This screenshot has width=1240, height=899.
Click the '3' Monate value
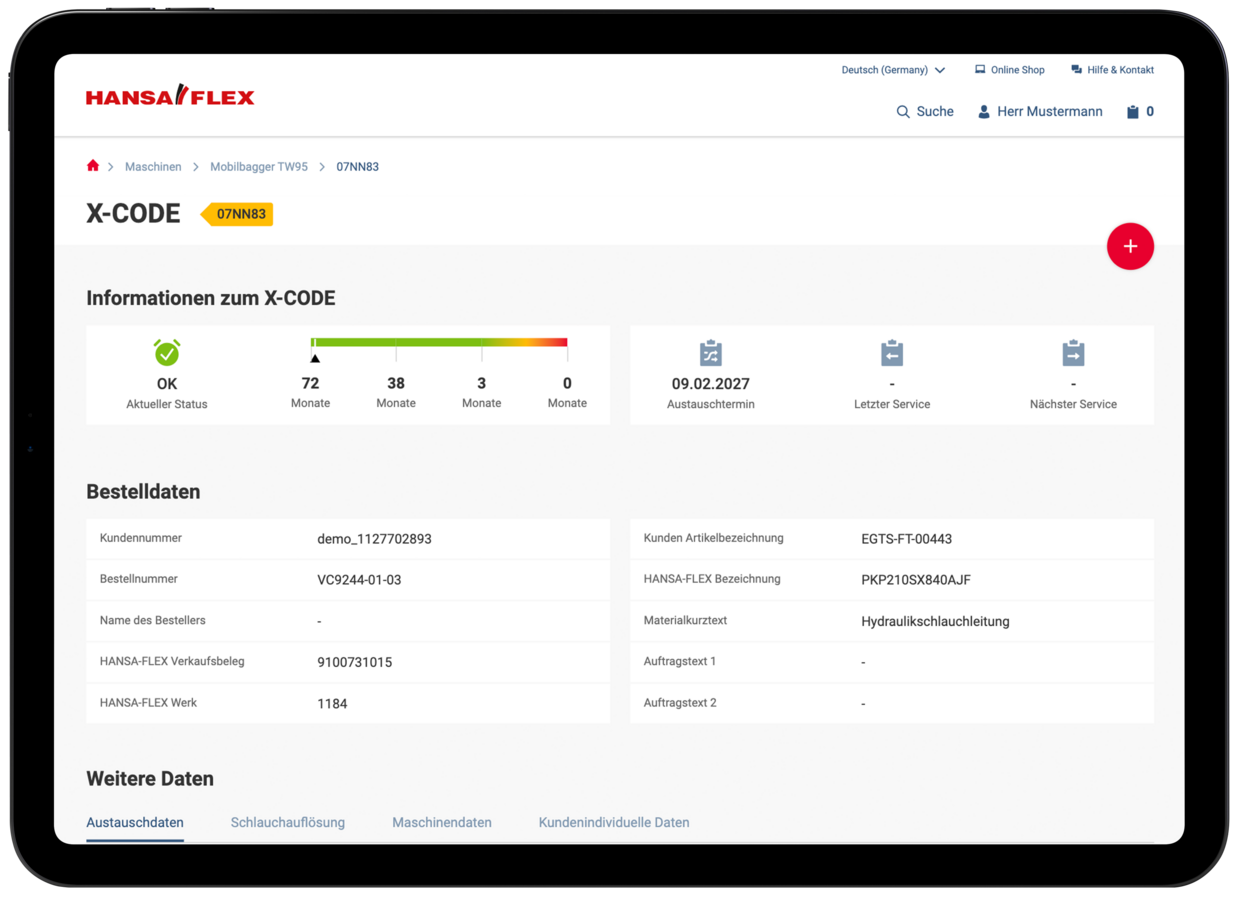481,383
